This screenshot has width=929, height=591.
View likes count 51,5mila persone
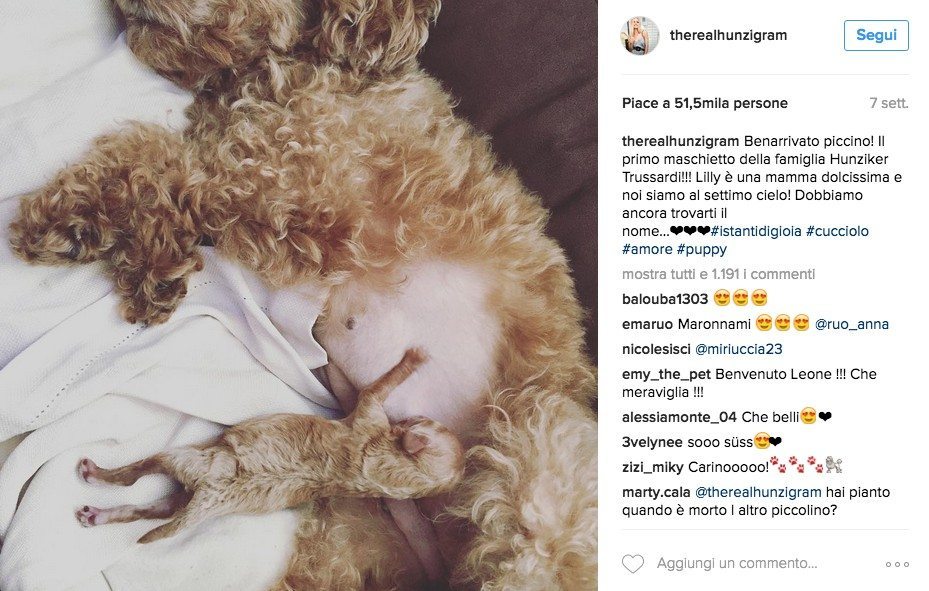tap(705, 104)
